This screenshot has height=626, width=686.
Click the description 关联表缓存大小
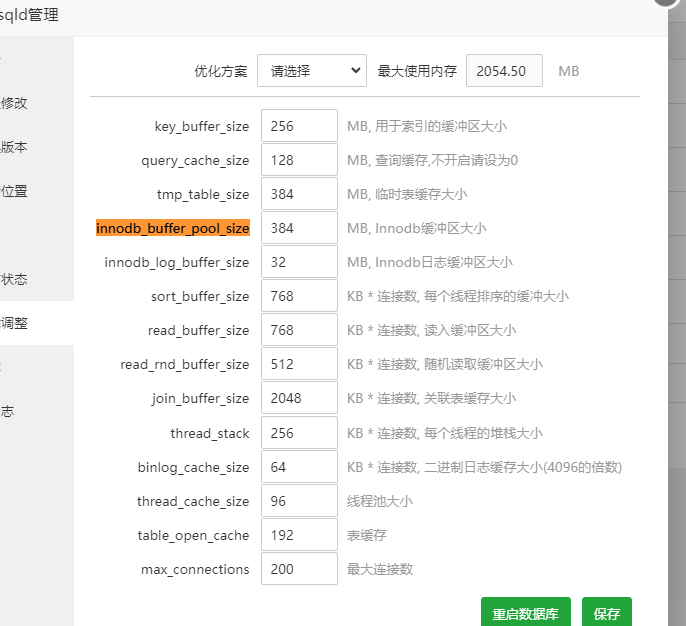[x=470, y=398]
